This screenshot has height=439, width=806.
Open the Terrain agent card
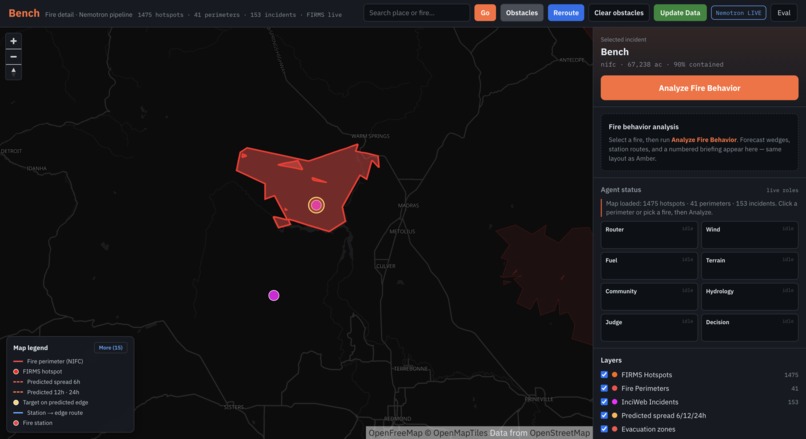click(x=749, y=266)
